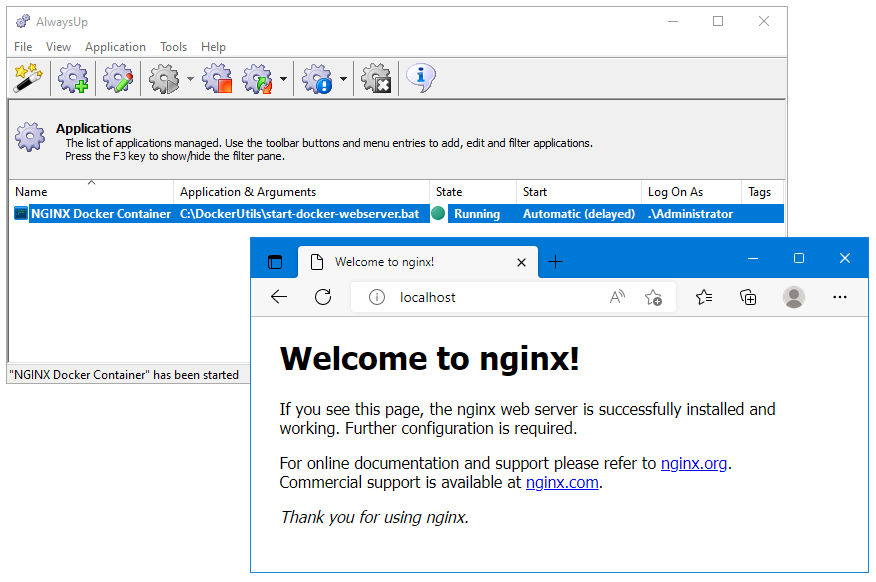
Task: Click the site information icon beside localhost
Action: click(377, 297)
